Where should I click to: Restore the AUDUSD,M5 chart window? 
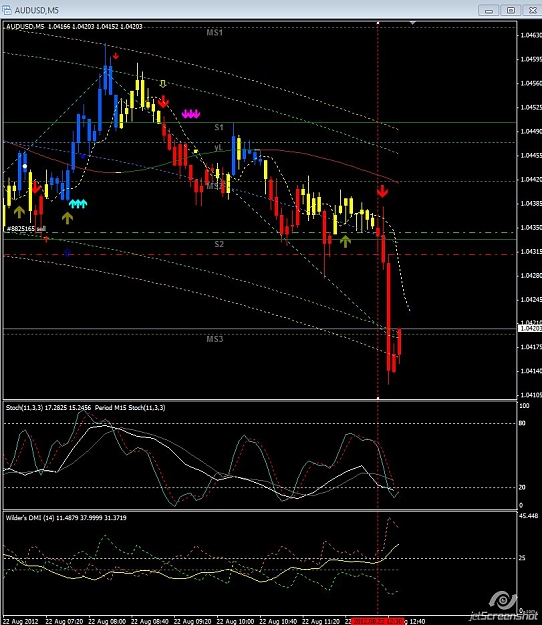coord(511,10)
